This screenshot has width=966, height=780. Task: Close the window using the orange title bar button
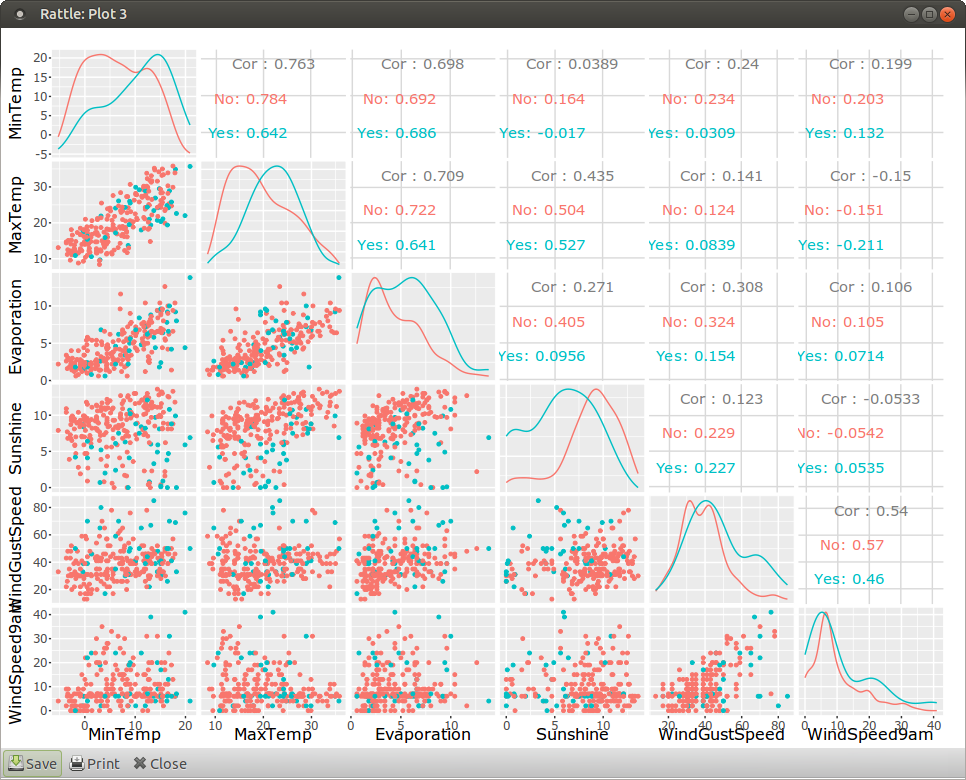click(947, 14)
